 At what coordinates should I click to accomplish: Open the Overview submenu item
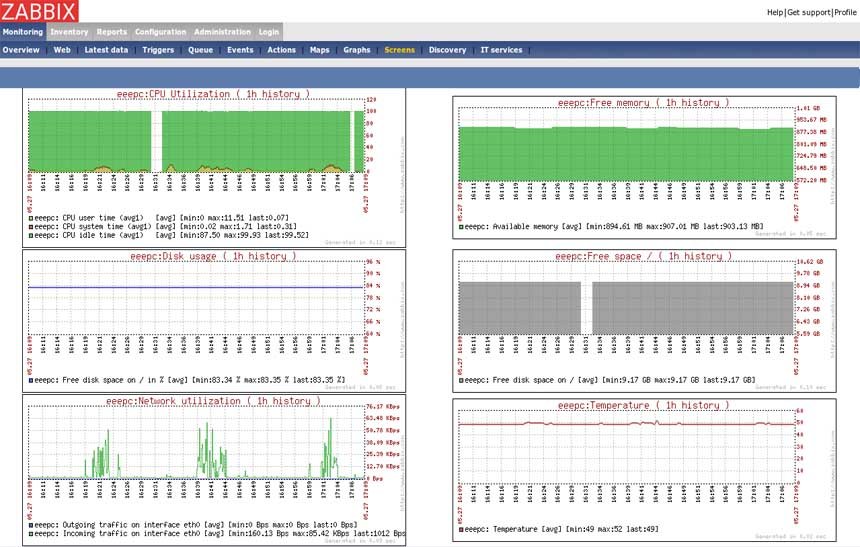21,50
